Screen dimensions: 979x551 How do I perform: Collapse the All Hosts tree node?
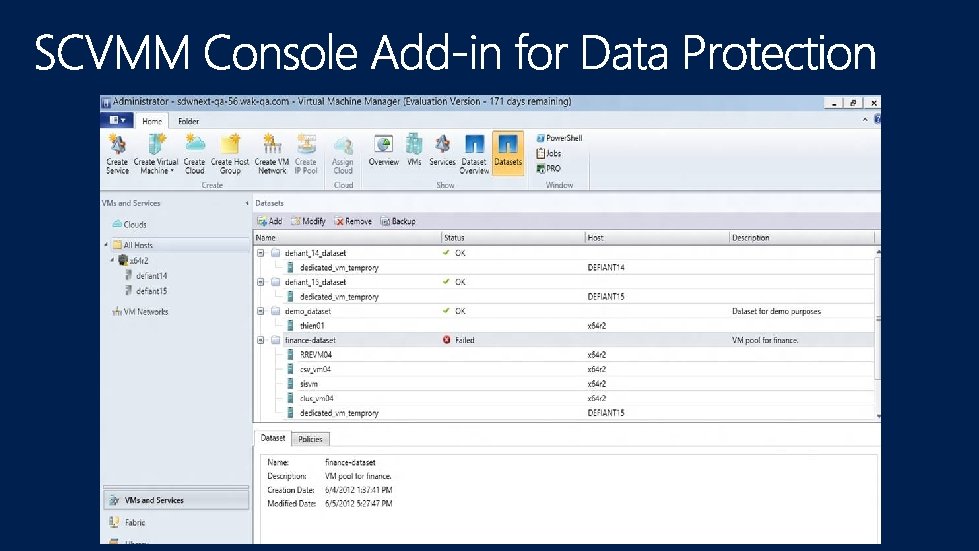click(107, 245)
